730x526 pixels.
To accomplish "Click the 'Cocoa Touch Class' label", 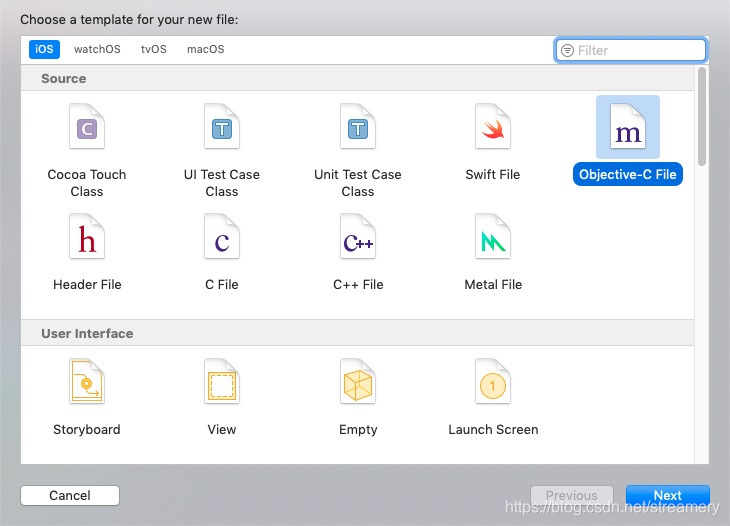I will coord(87,183).
